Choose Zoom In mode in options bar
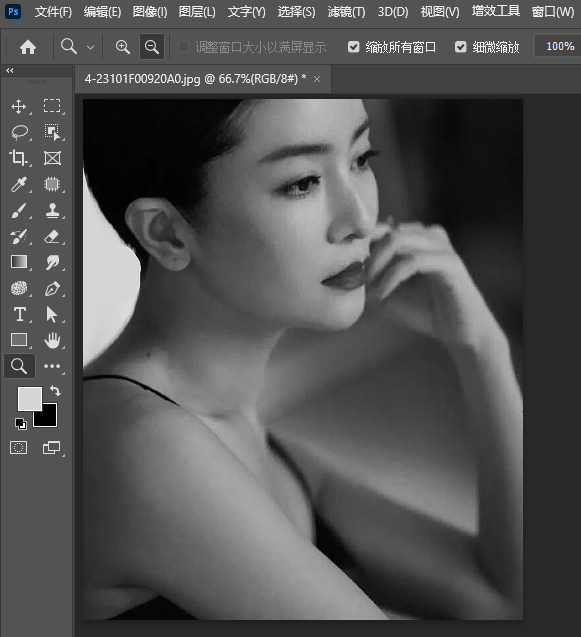Screen dimensions: 581x637 [x=123, y=47]
